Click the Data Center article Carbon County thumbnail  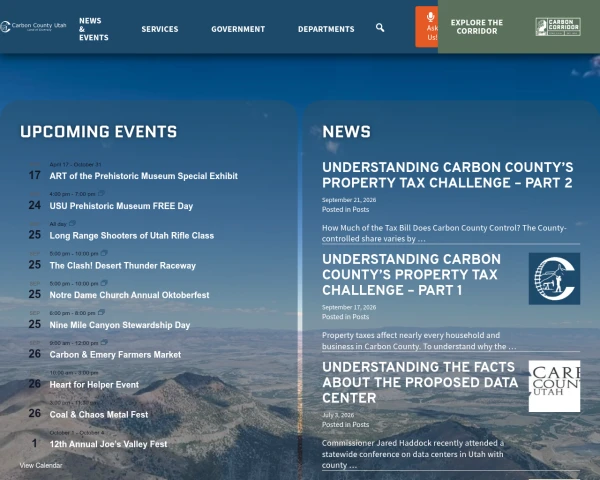tap(554, 386)
